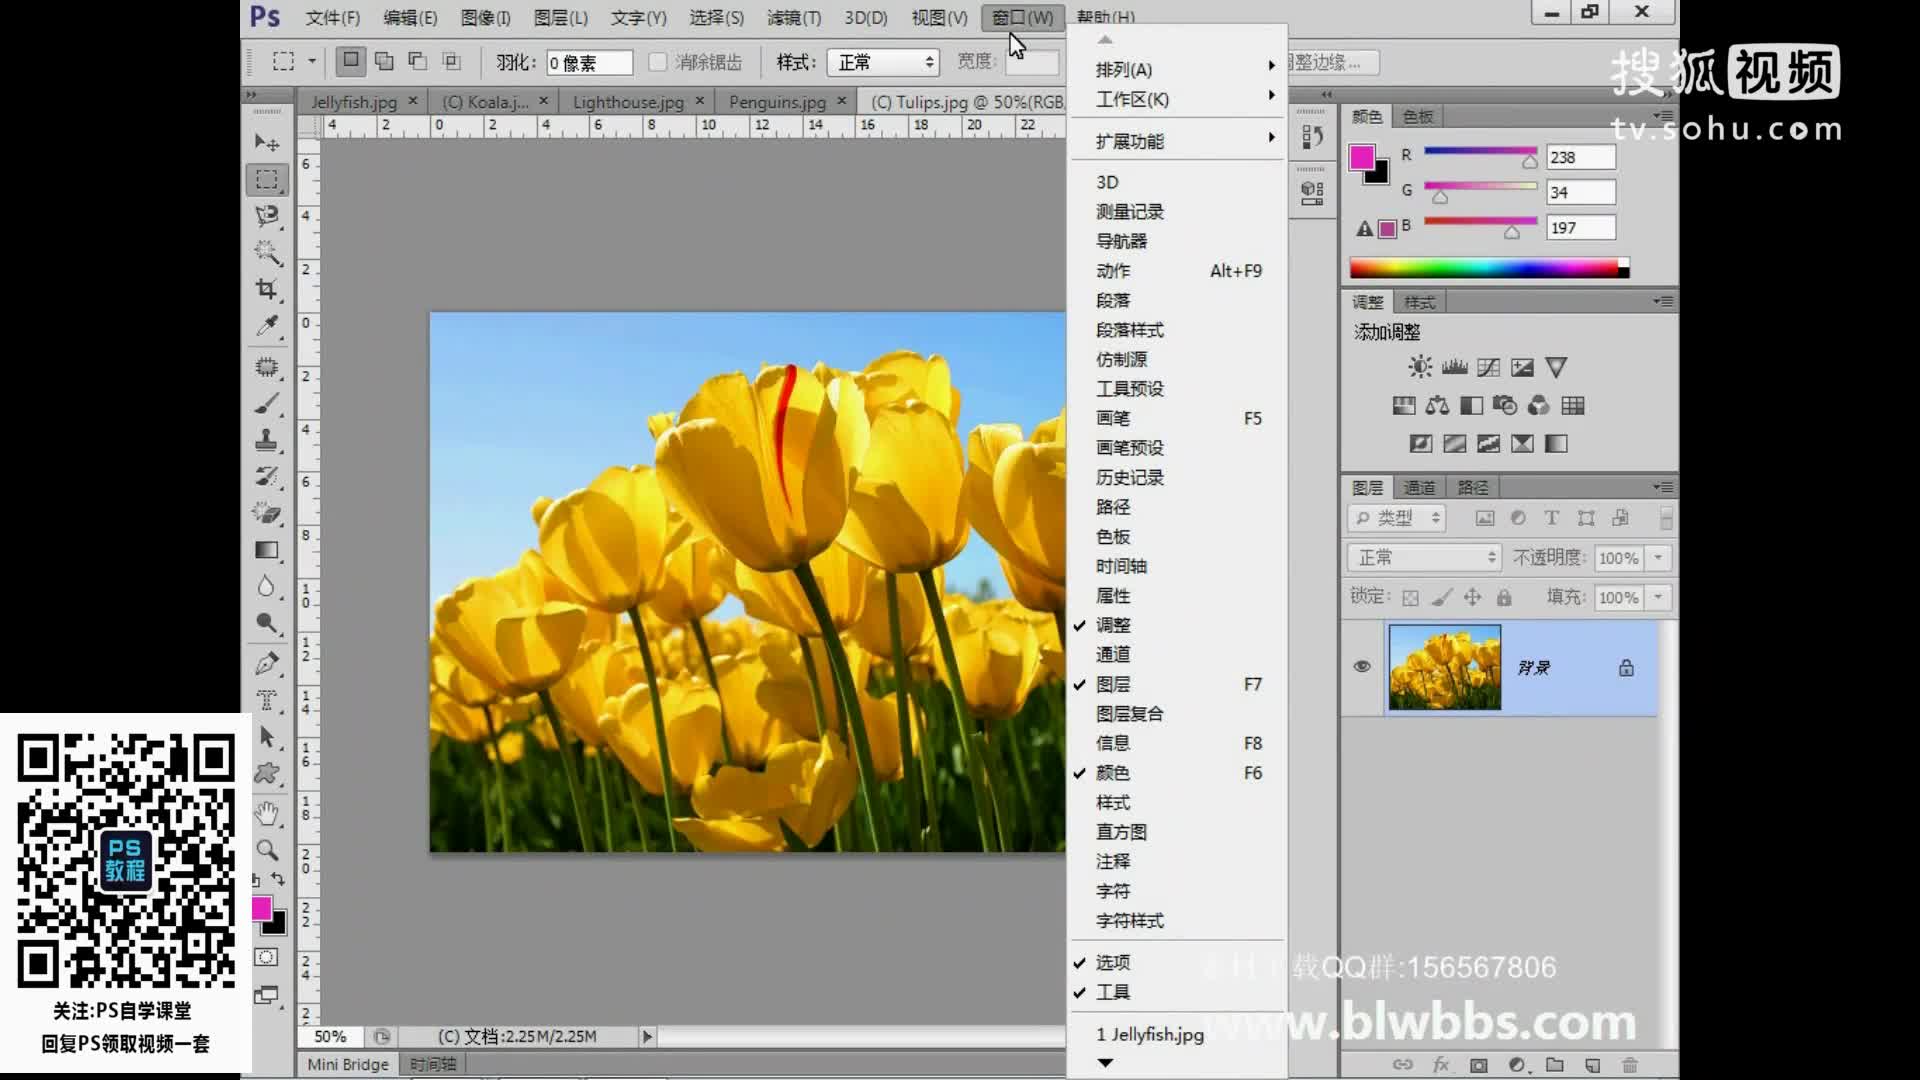Select the Move tool

pos(266,143)
